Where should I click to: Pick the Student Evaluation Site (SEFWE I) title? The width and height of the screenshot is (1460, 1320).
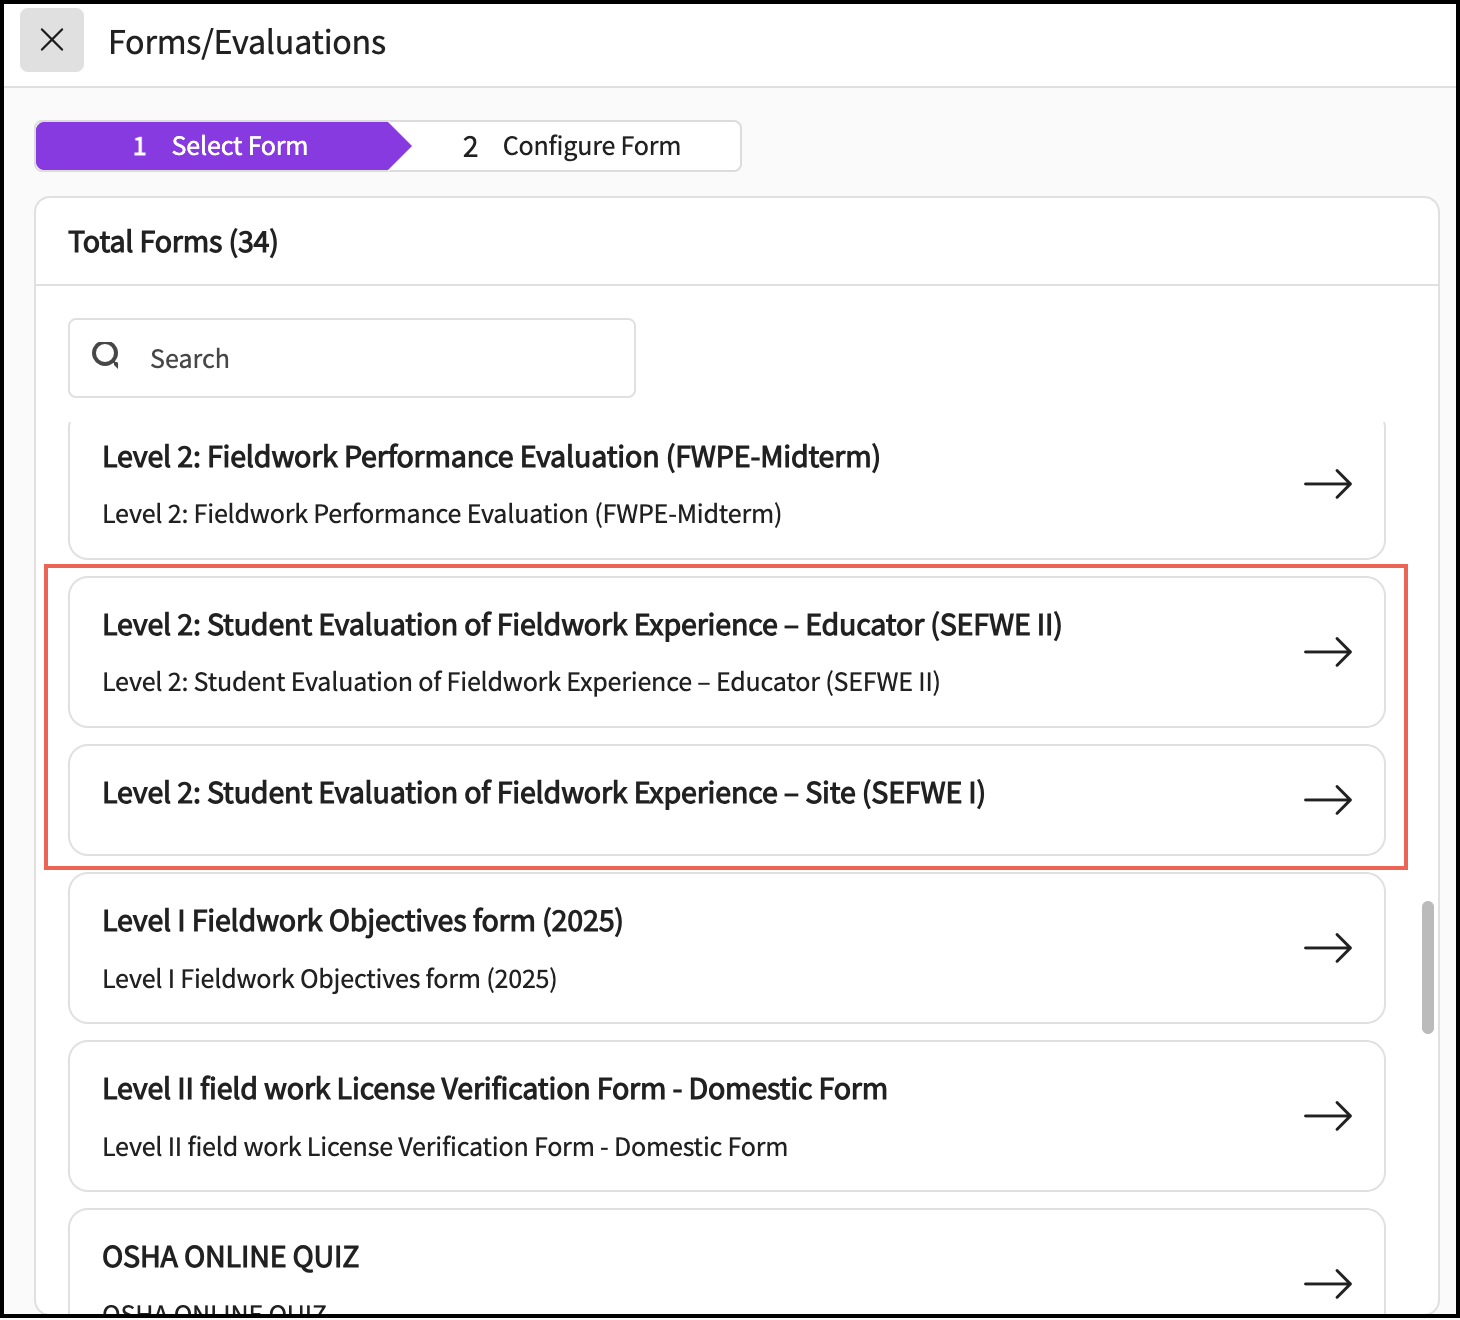point(543,793)
